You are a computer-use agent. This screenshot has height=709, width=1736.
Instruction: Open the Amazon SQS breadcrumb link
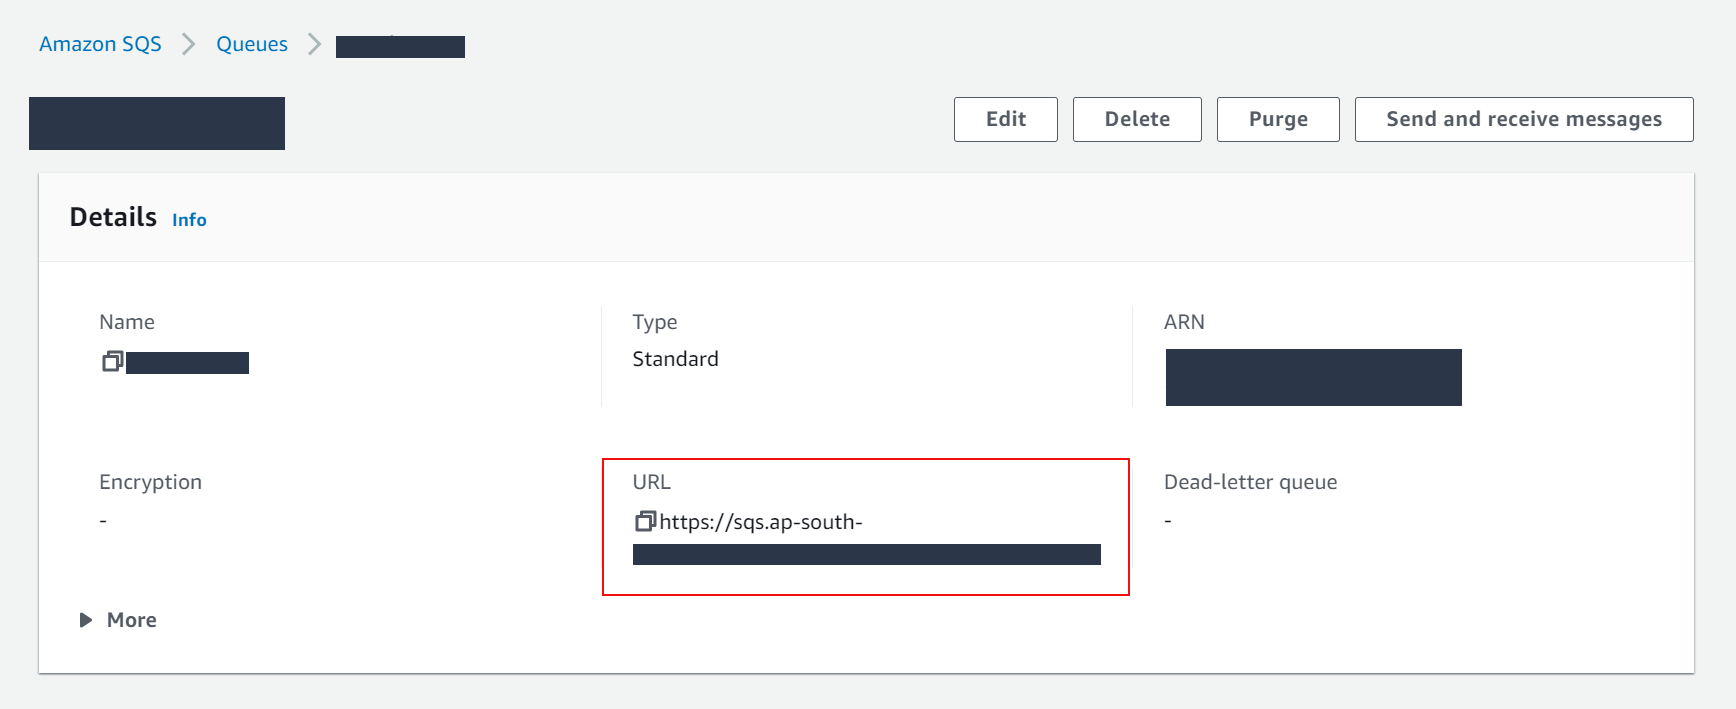coord(100,44)
